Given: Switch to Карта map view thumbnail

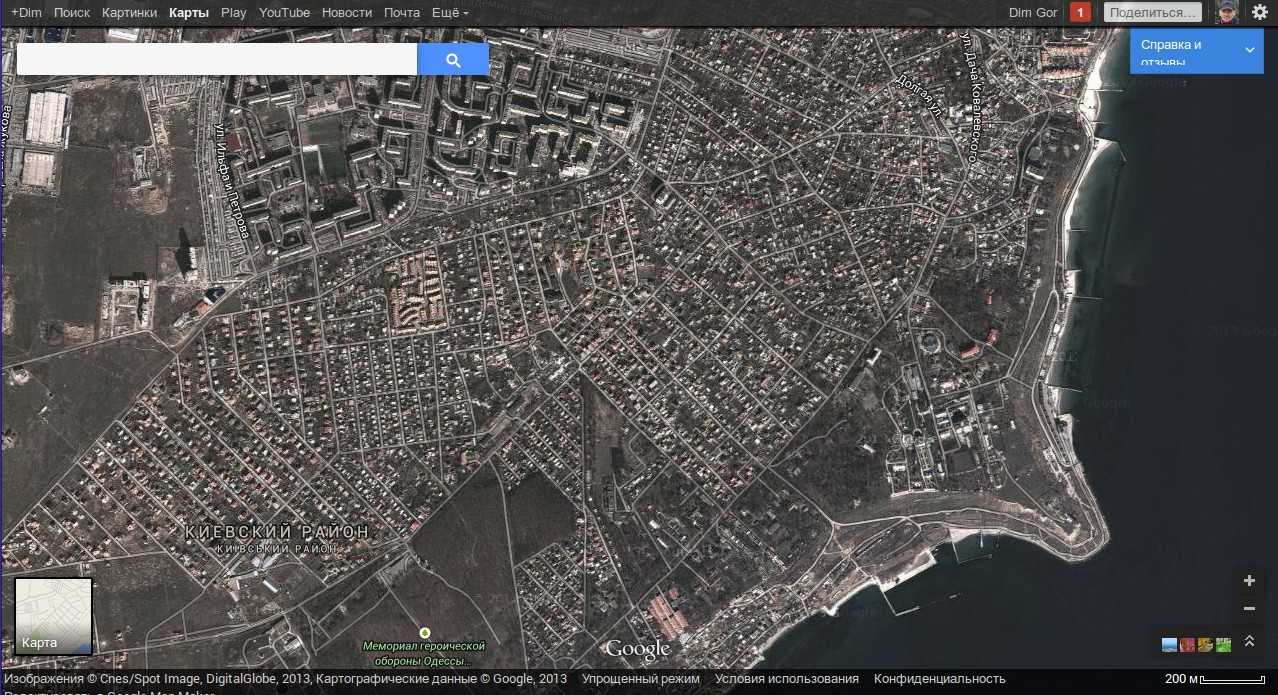Looking at the screenshot, I should (x=54, y=616).
